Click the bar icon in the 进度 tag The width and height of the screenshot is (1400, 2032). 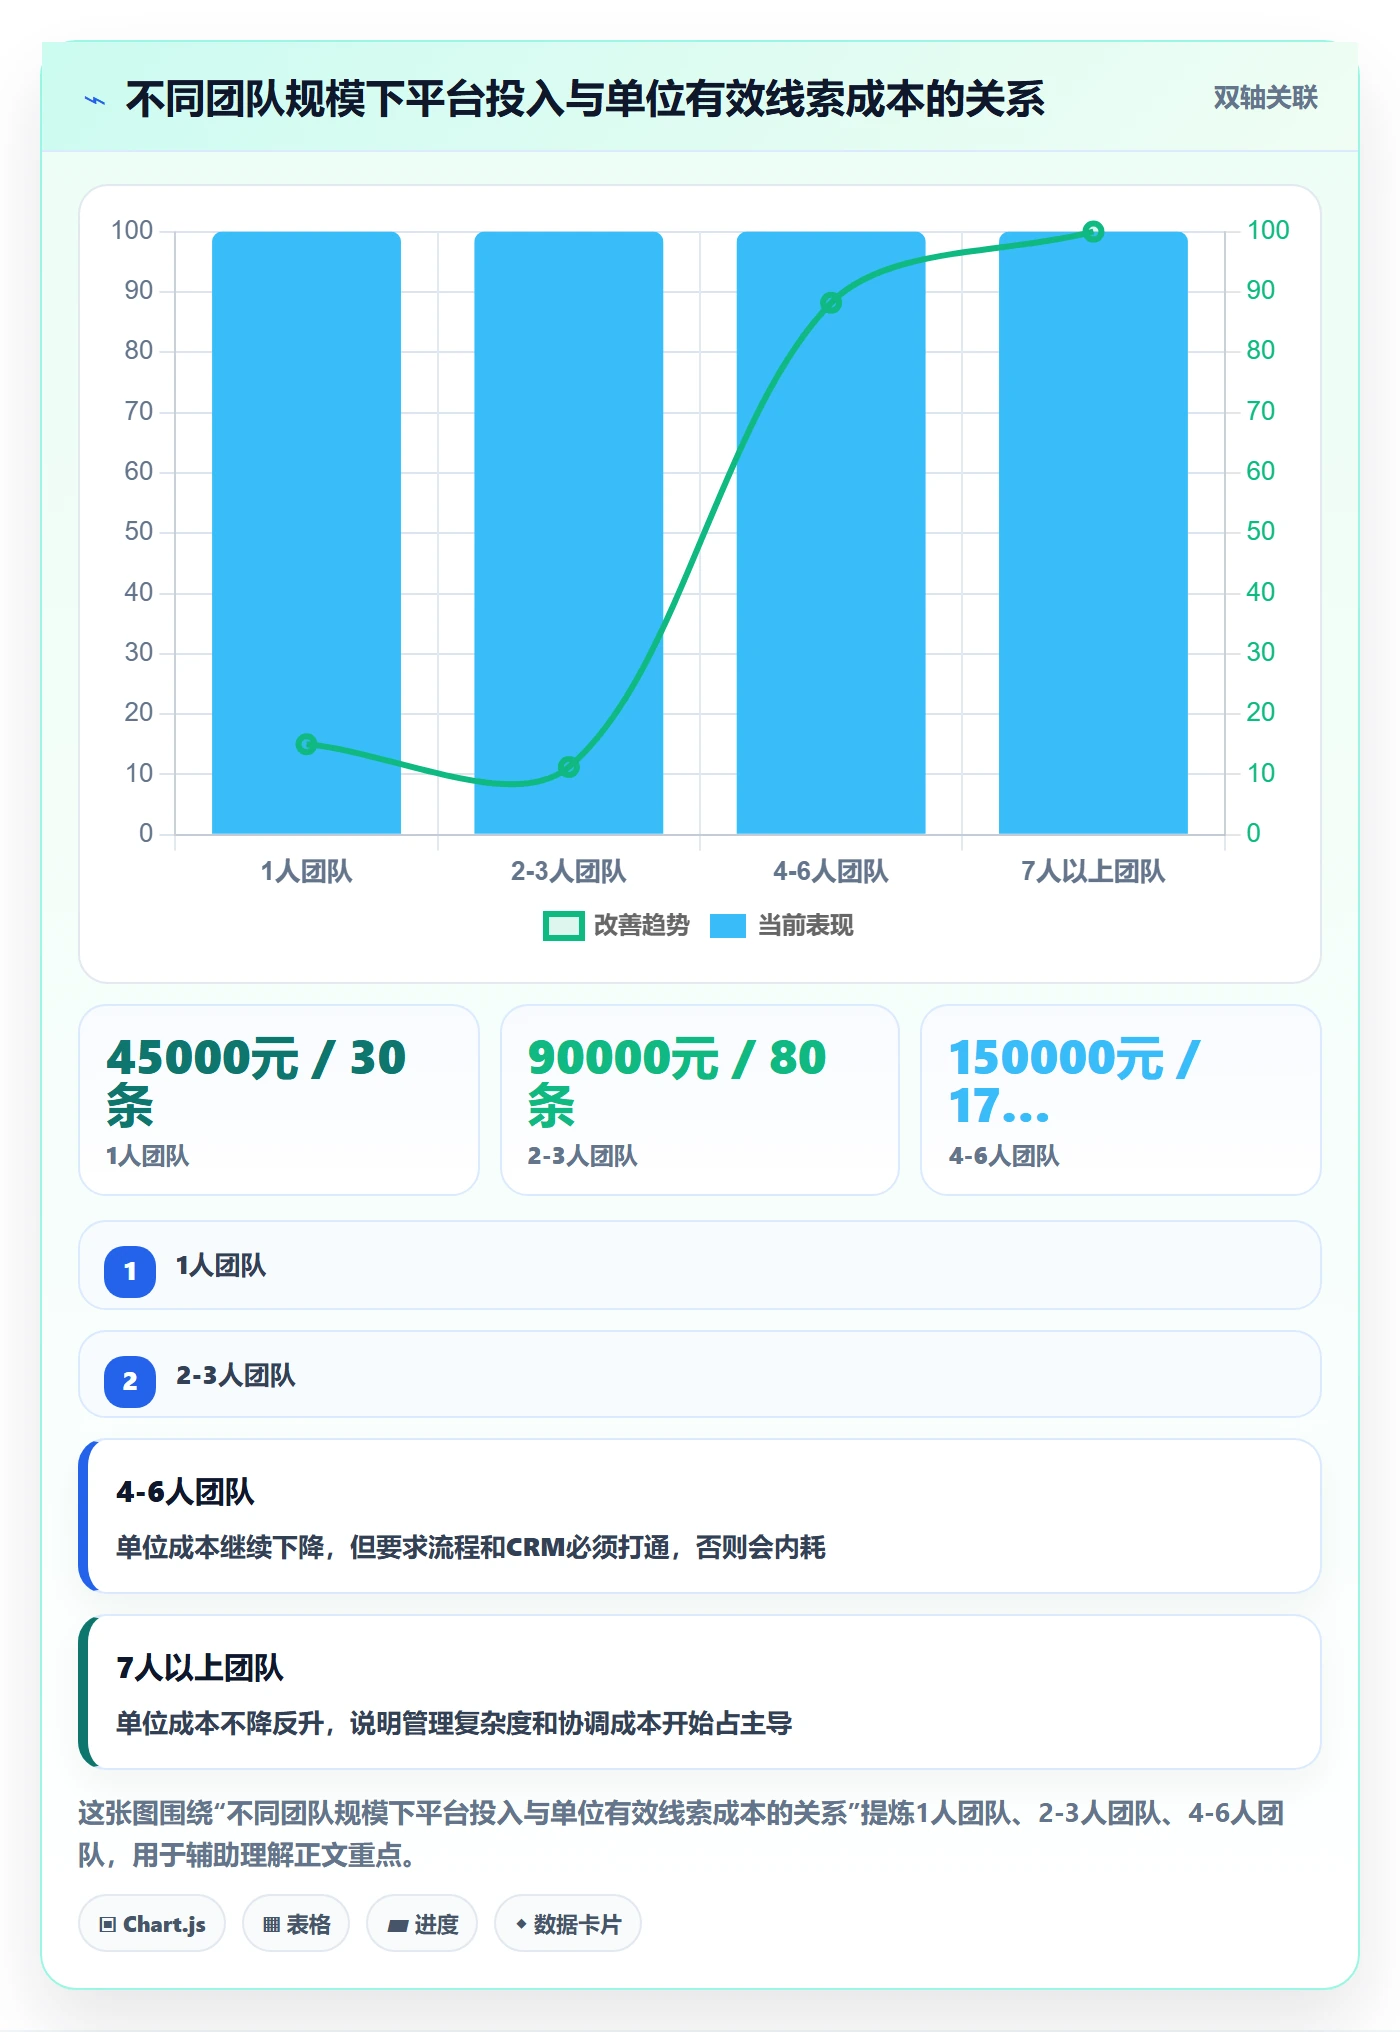397,1925
